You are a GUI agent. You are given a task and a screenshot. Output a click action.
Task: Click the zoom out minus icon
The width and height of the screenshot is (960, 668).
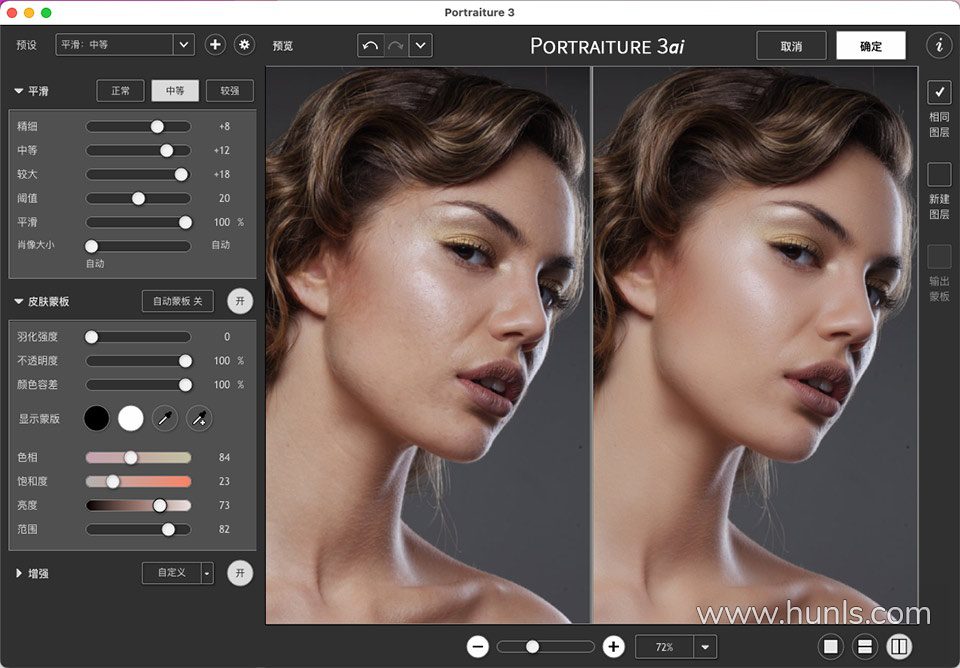pos(478,647)
